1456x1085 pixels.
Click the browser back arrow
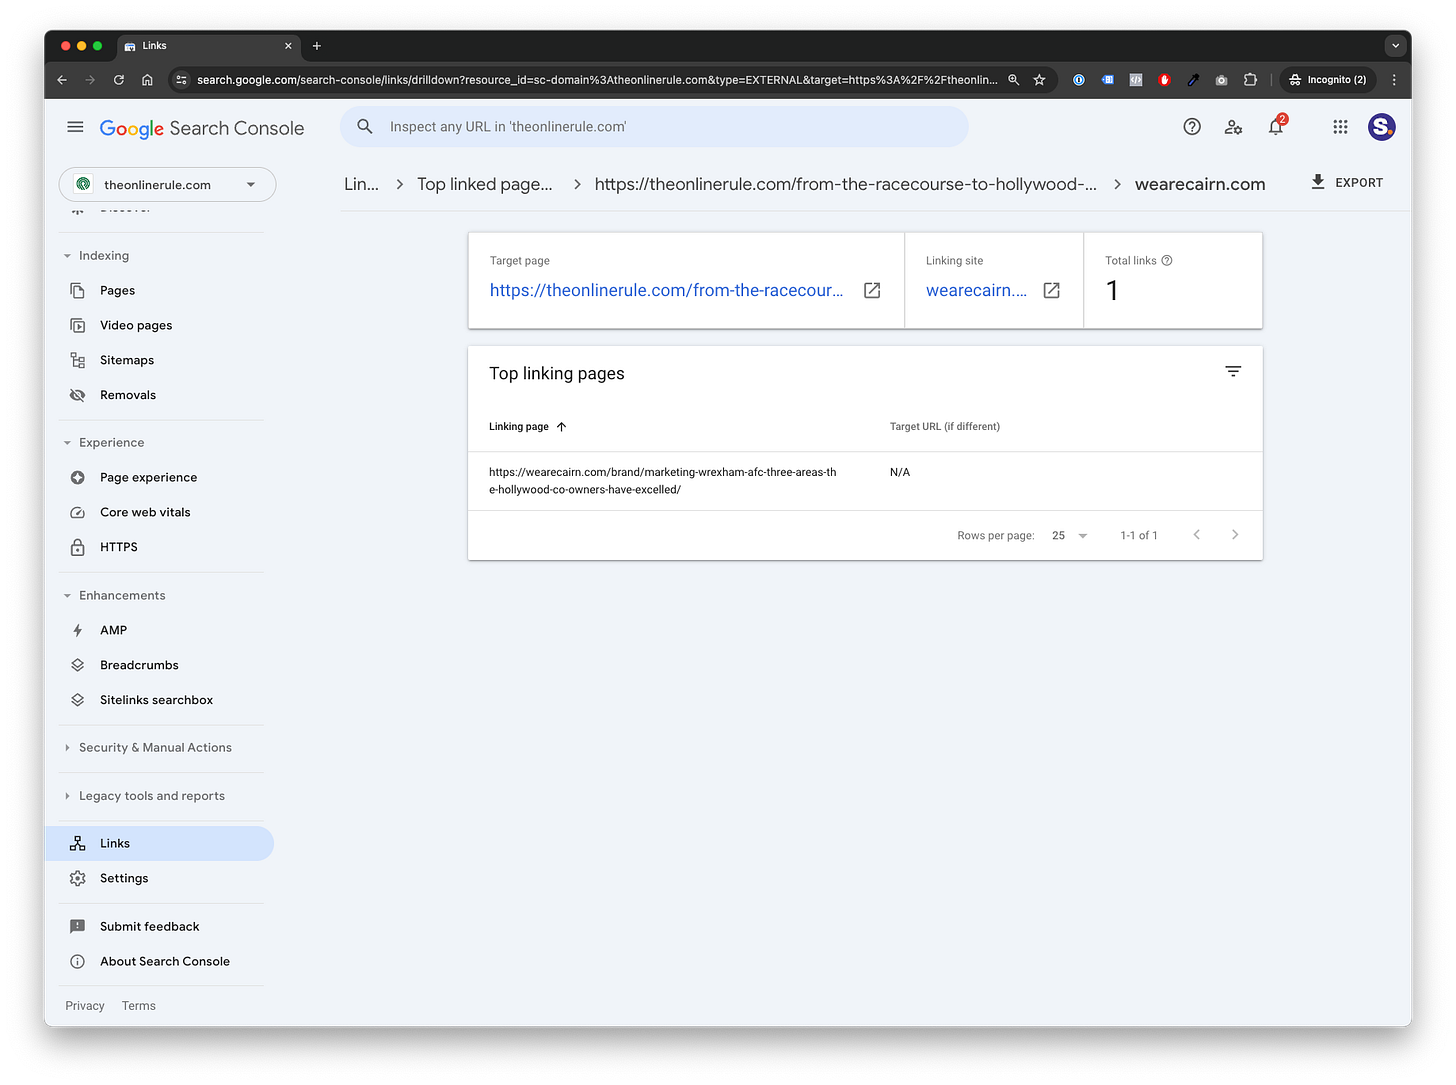[x=62, y=80]
